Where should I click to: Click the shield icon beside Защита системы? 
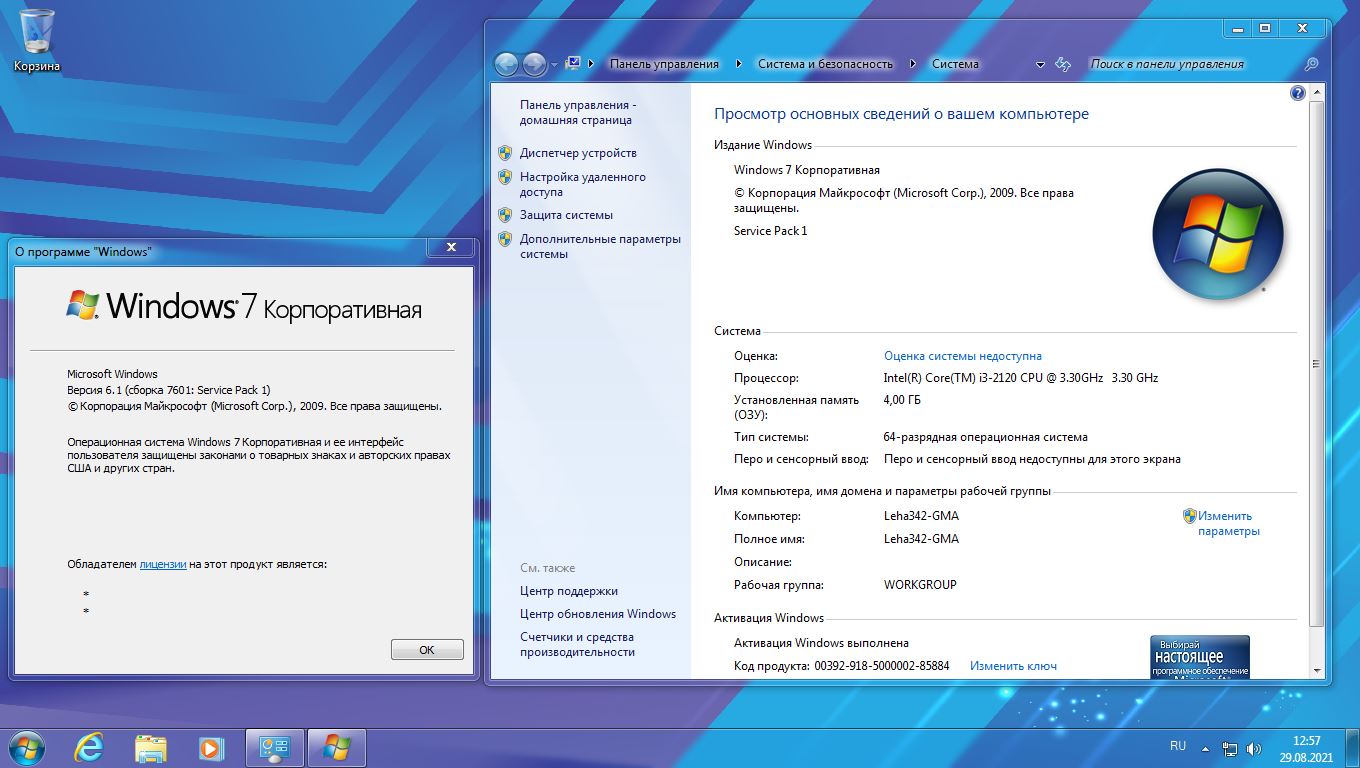[x=505, y=215]
